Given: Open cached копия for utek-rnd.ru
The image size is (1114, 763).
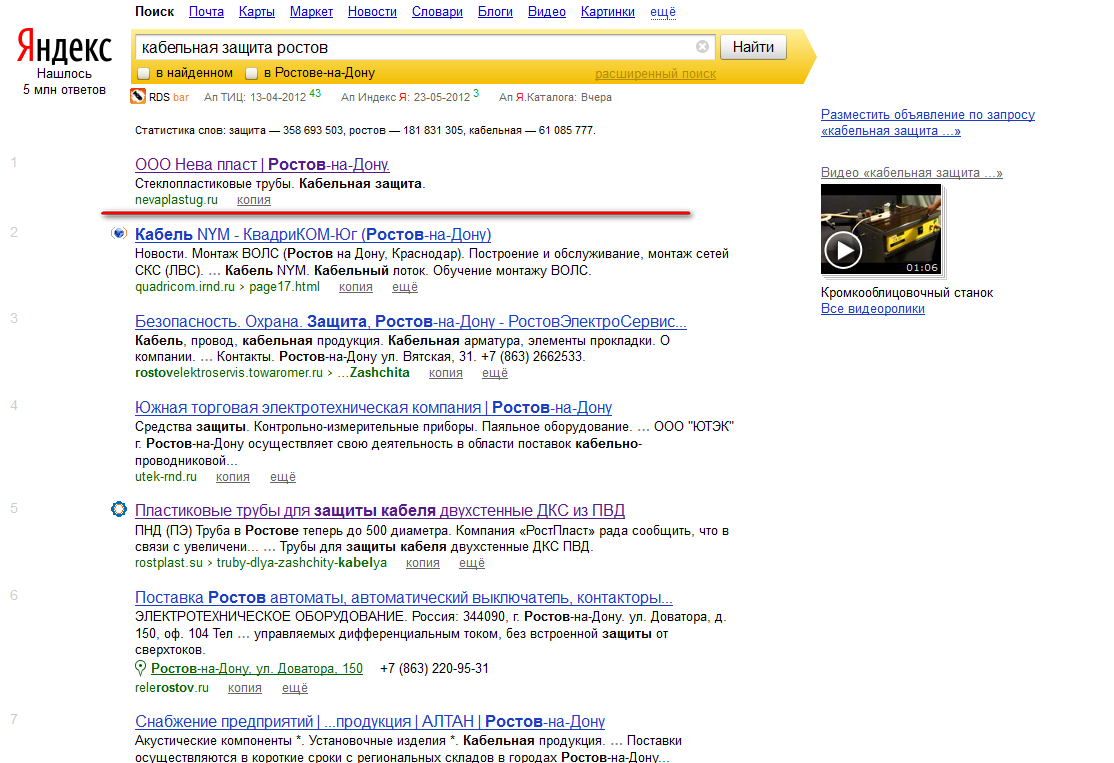Looking at the screenshot, I should tap(232, 477).
